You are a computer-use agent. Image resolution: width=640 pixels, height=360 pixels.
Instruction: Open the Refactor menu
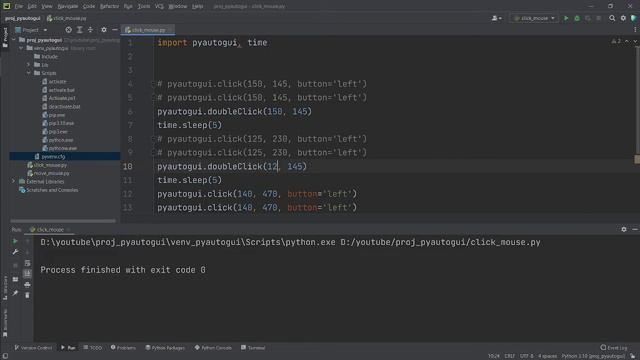(x=109, y=6)
